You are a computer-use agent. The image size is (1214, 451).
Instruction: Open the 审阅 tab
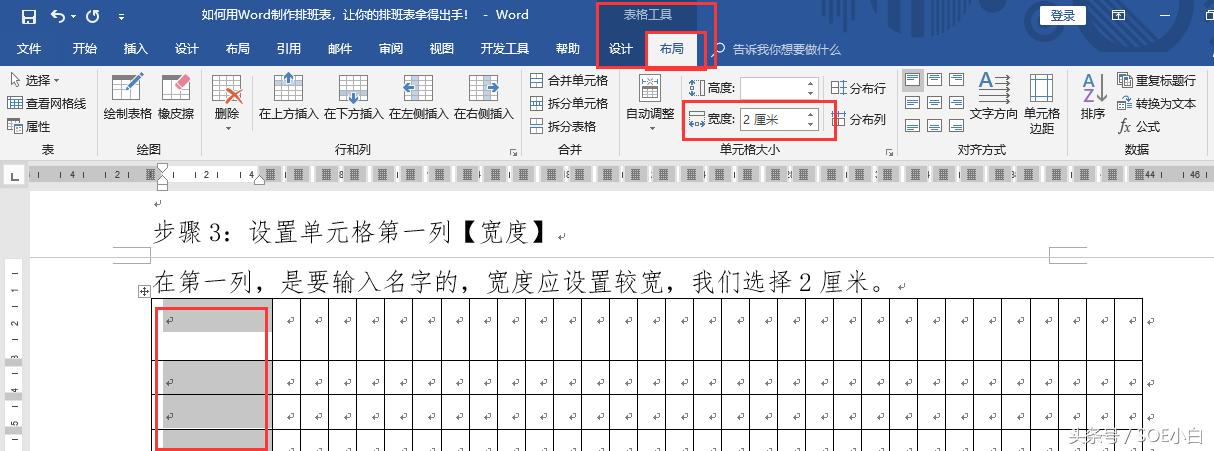(391, 49)
